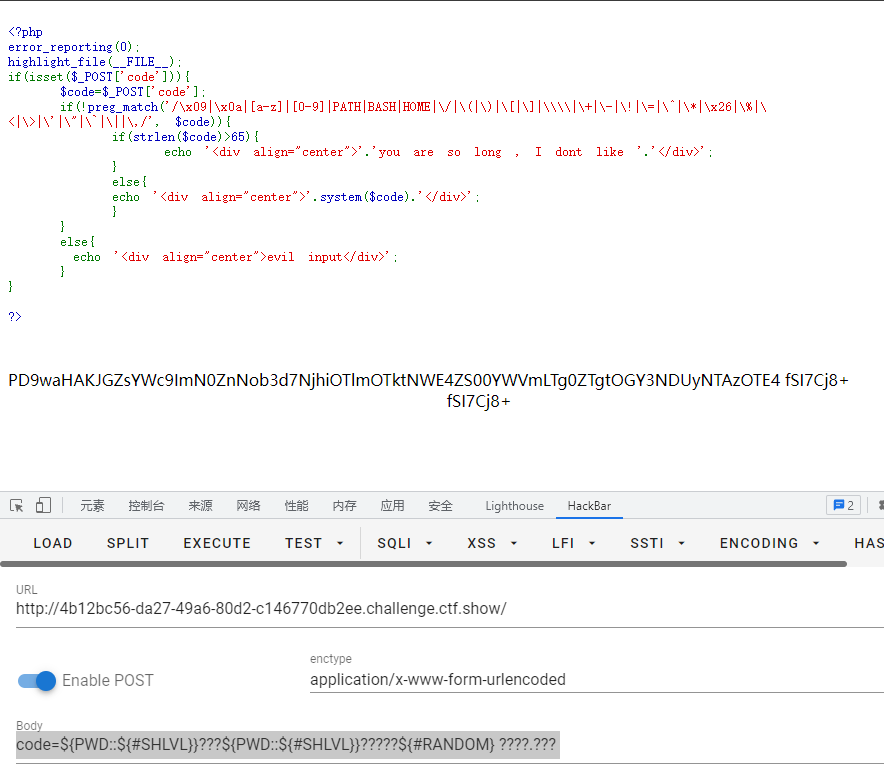Open the Lighthouse tab

pyautogui.click(x=515, y=506)
